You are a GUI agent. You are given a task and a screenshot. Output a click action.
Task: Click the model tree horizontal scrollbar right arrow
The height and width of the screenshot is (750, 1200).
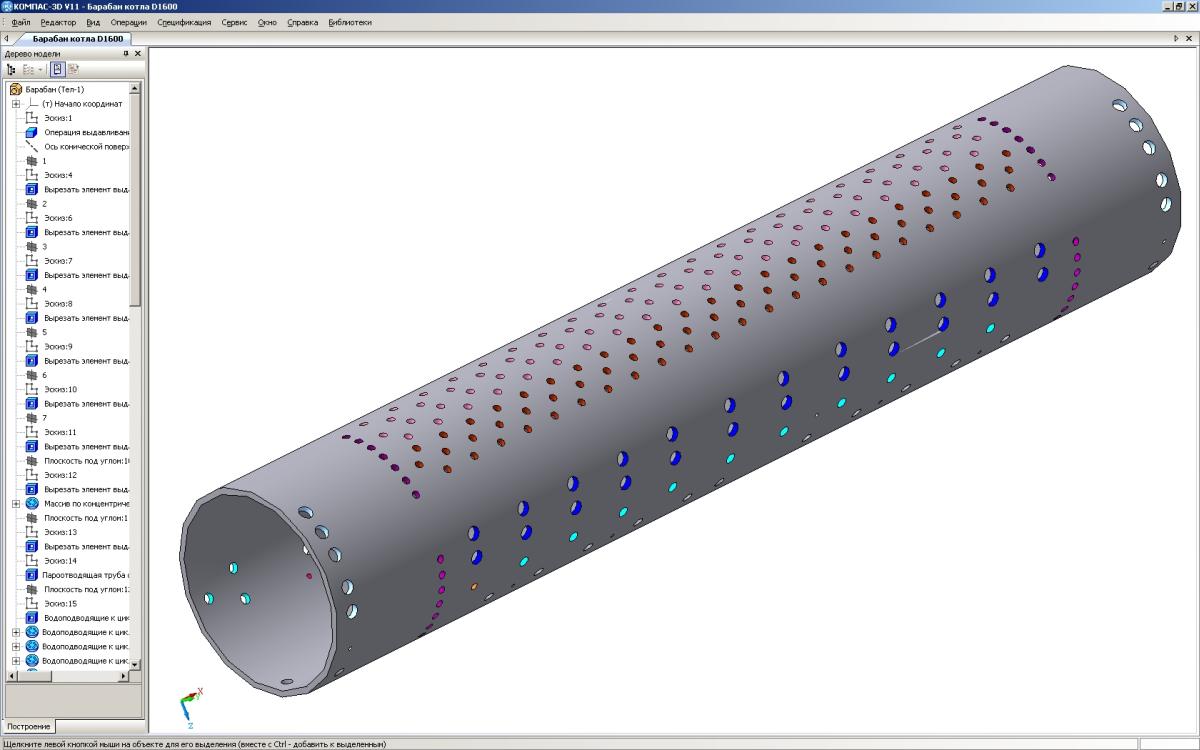click(125, 677)
